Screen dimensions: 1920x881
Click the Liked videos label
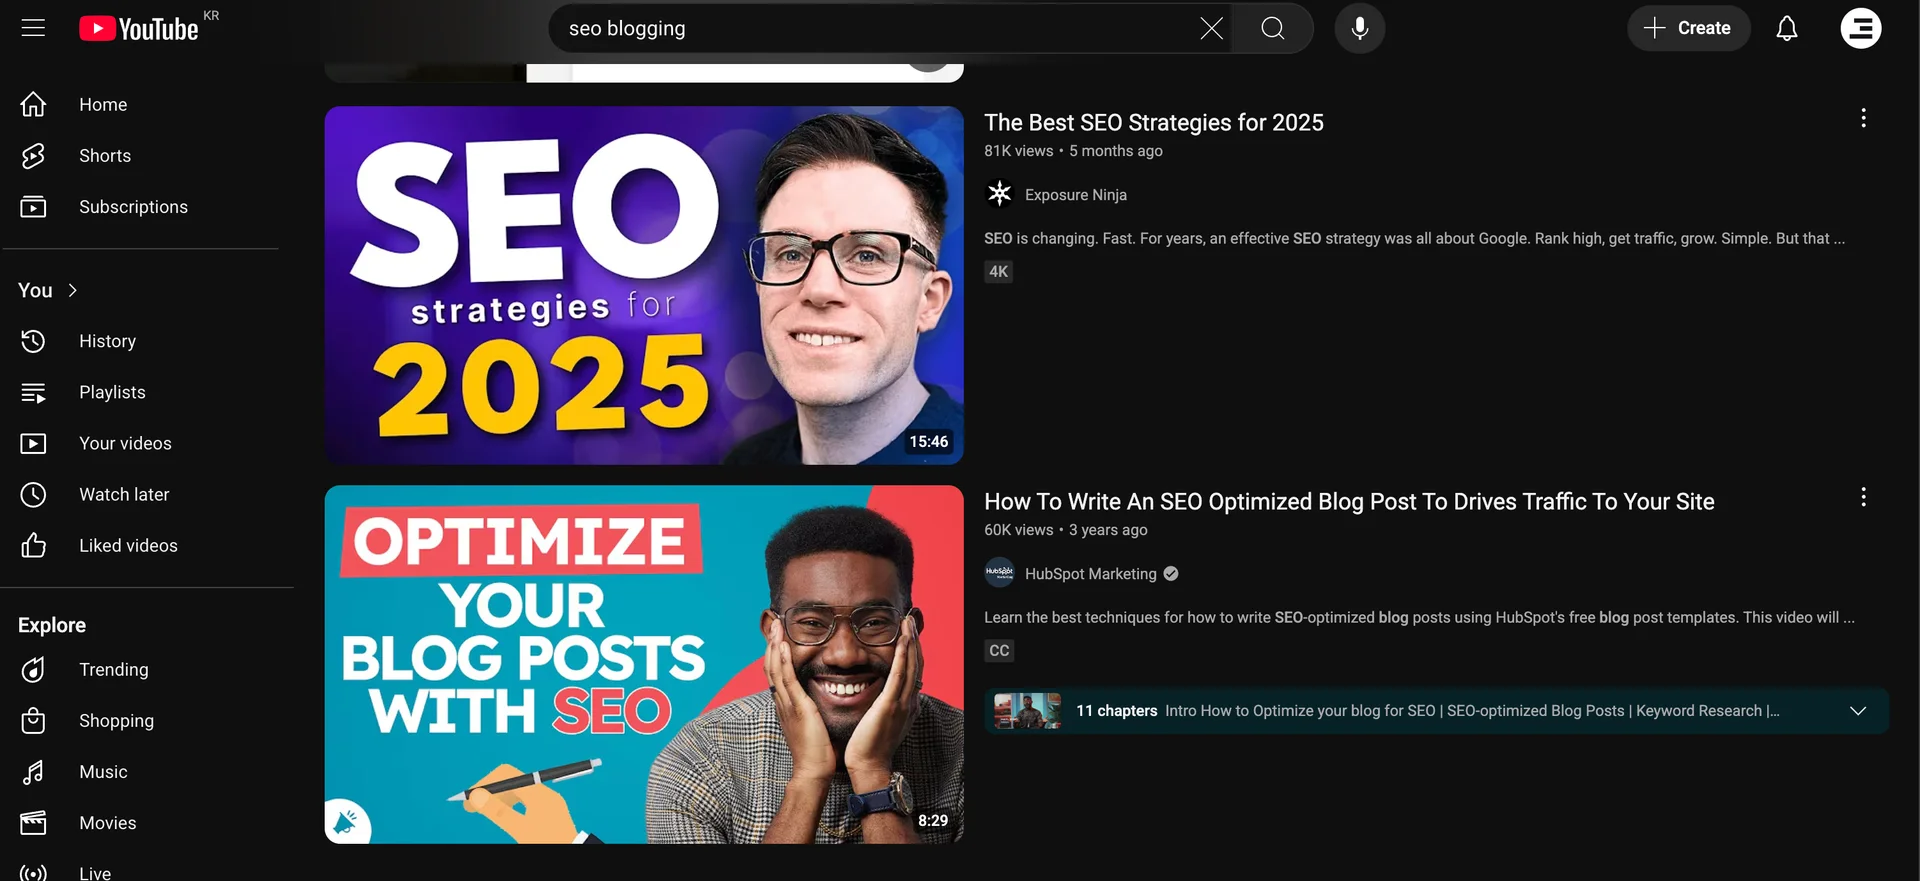point(128,545)
